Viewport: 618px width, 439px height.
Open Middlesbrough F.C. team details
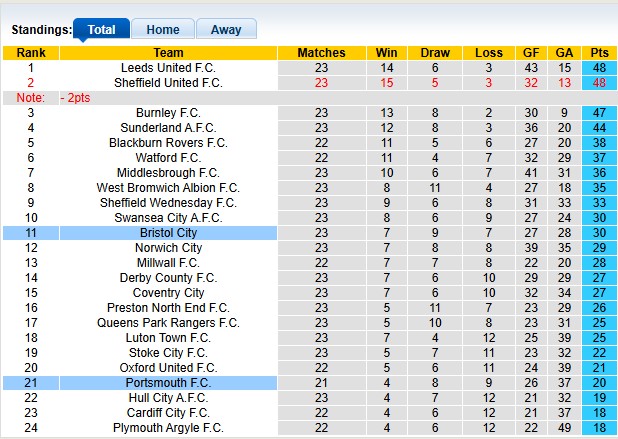coord(168,173)
